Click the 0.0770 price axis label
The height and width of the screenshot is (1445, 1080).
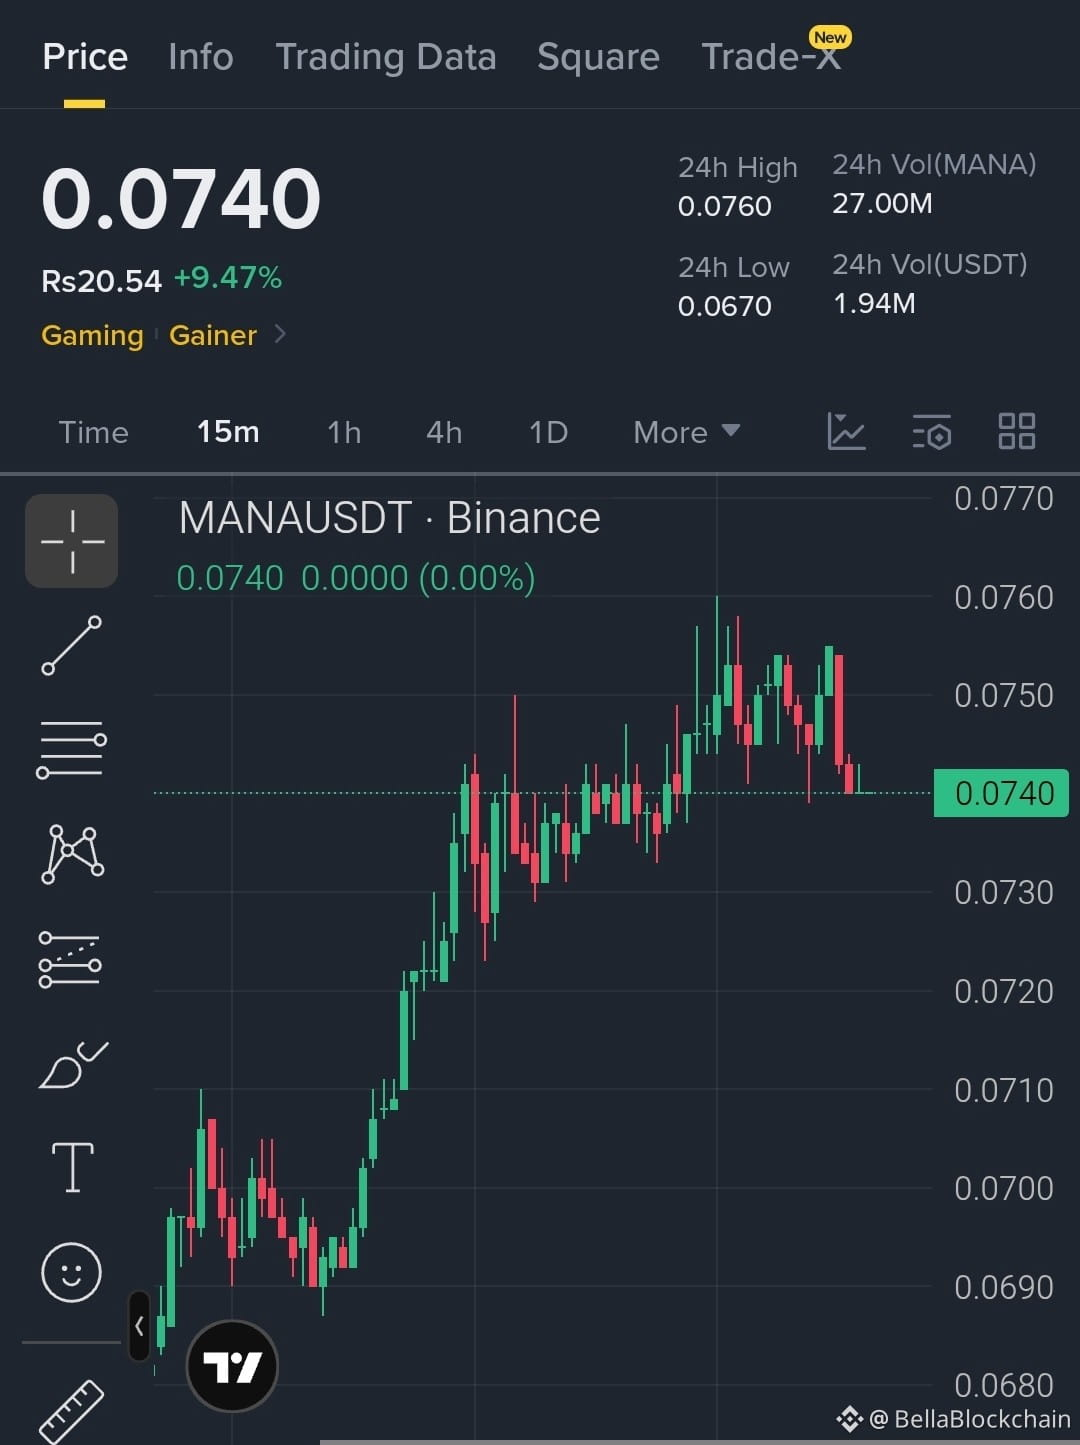(1004, 498)
